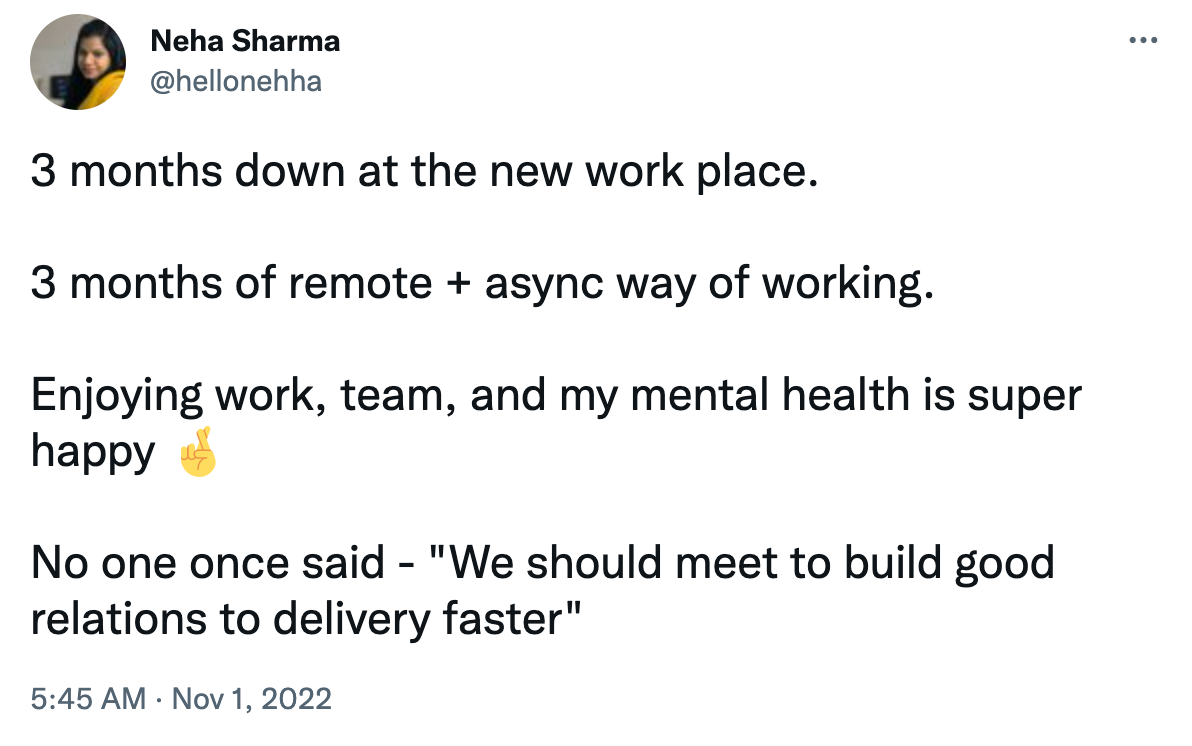Click the date Nov 1, 2022
This screenshot has width=1192, height=746.
(x=252, y=700)
